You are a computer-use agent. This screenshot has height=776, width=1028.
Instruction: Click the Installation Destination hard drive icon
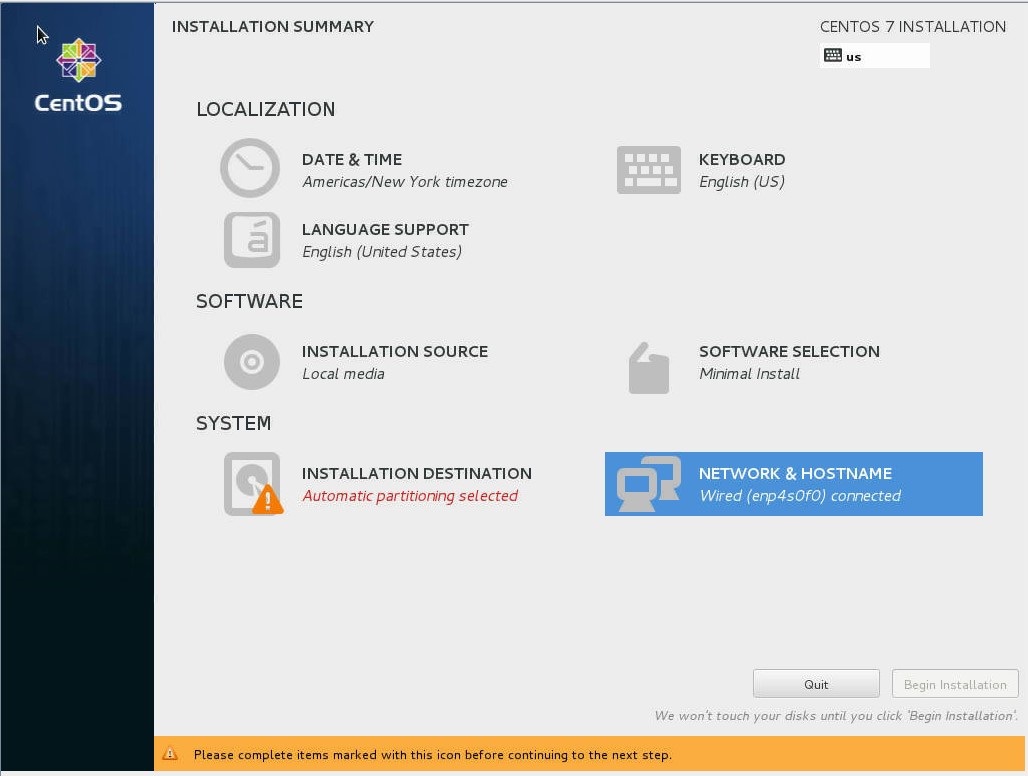click(252, 484)
